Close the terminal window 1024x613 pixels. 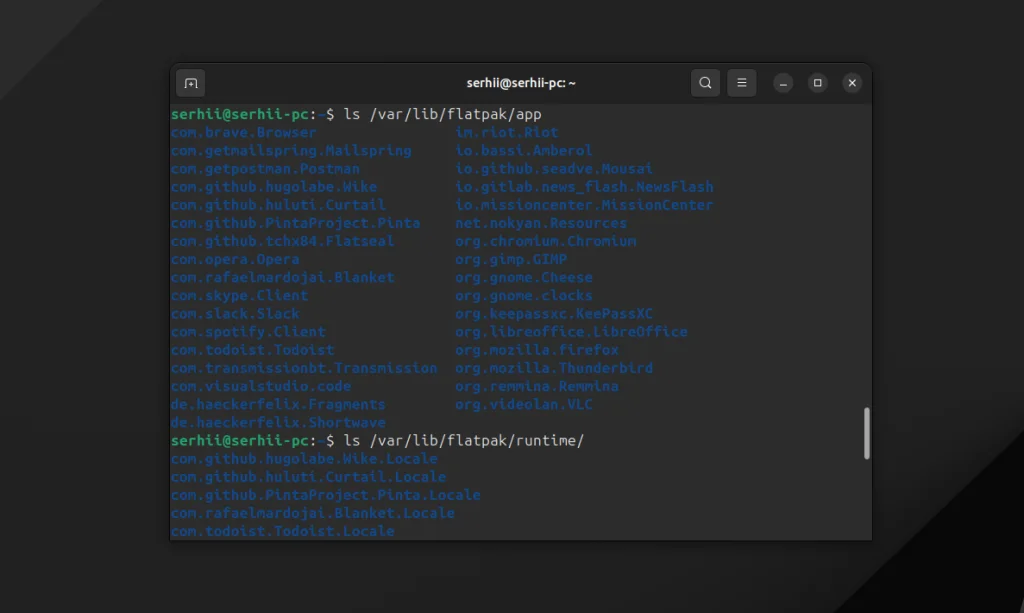(852, 83)
